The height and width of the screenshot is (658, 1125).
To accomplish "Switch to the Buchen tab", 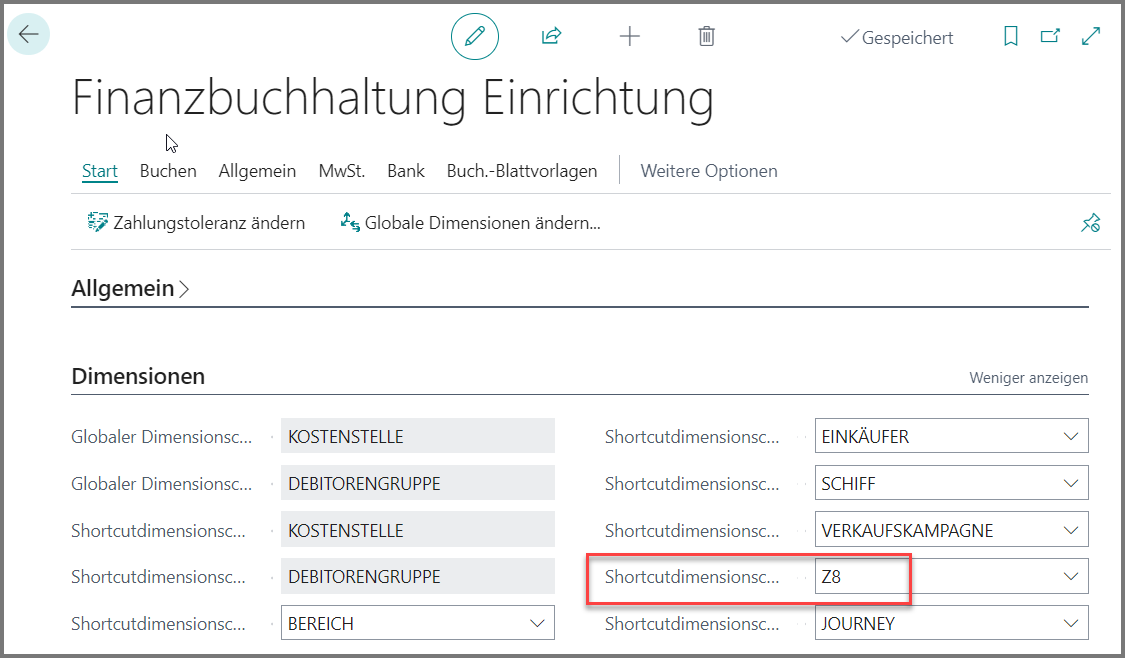I will [168, 171].
